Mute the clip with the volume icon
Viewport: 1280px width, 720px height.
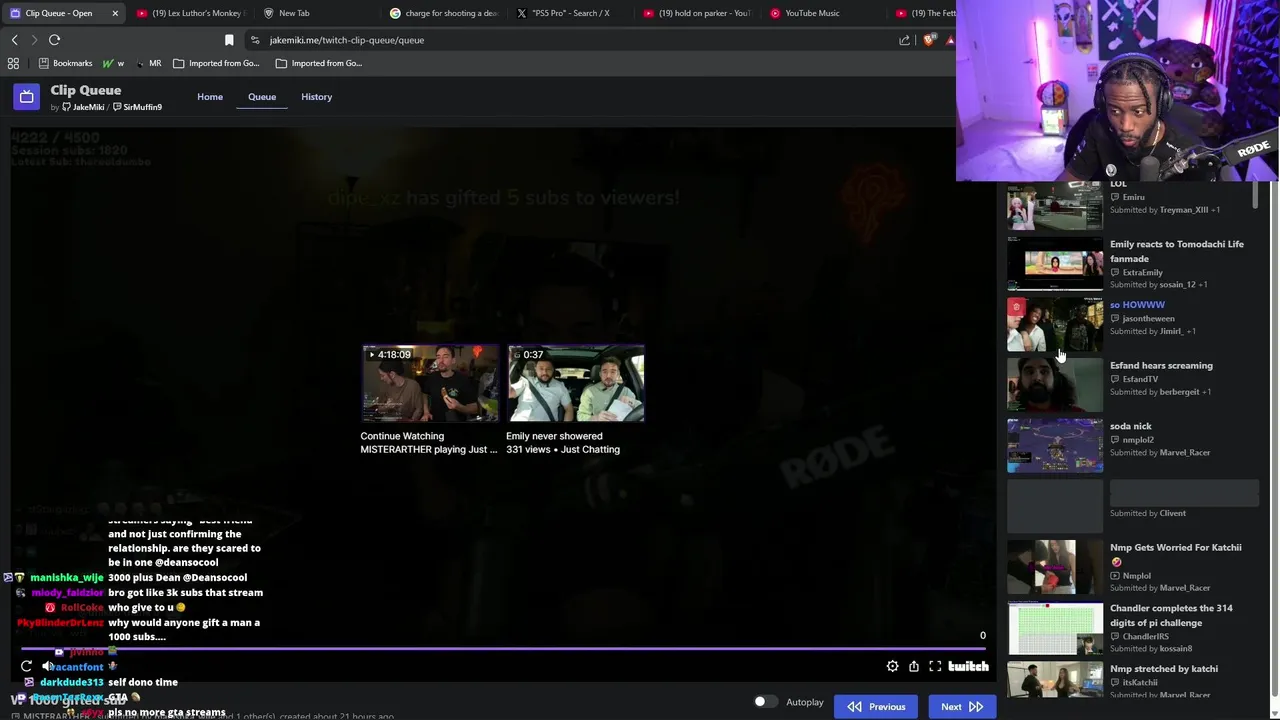(47, 666)
